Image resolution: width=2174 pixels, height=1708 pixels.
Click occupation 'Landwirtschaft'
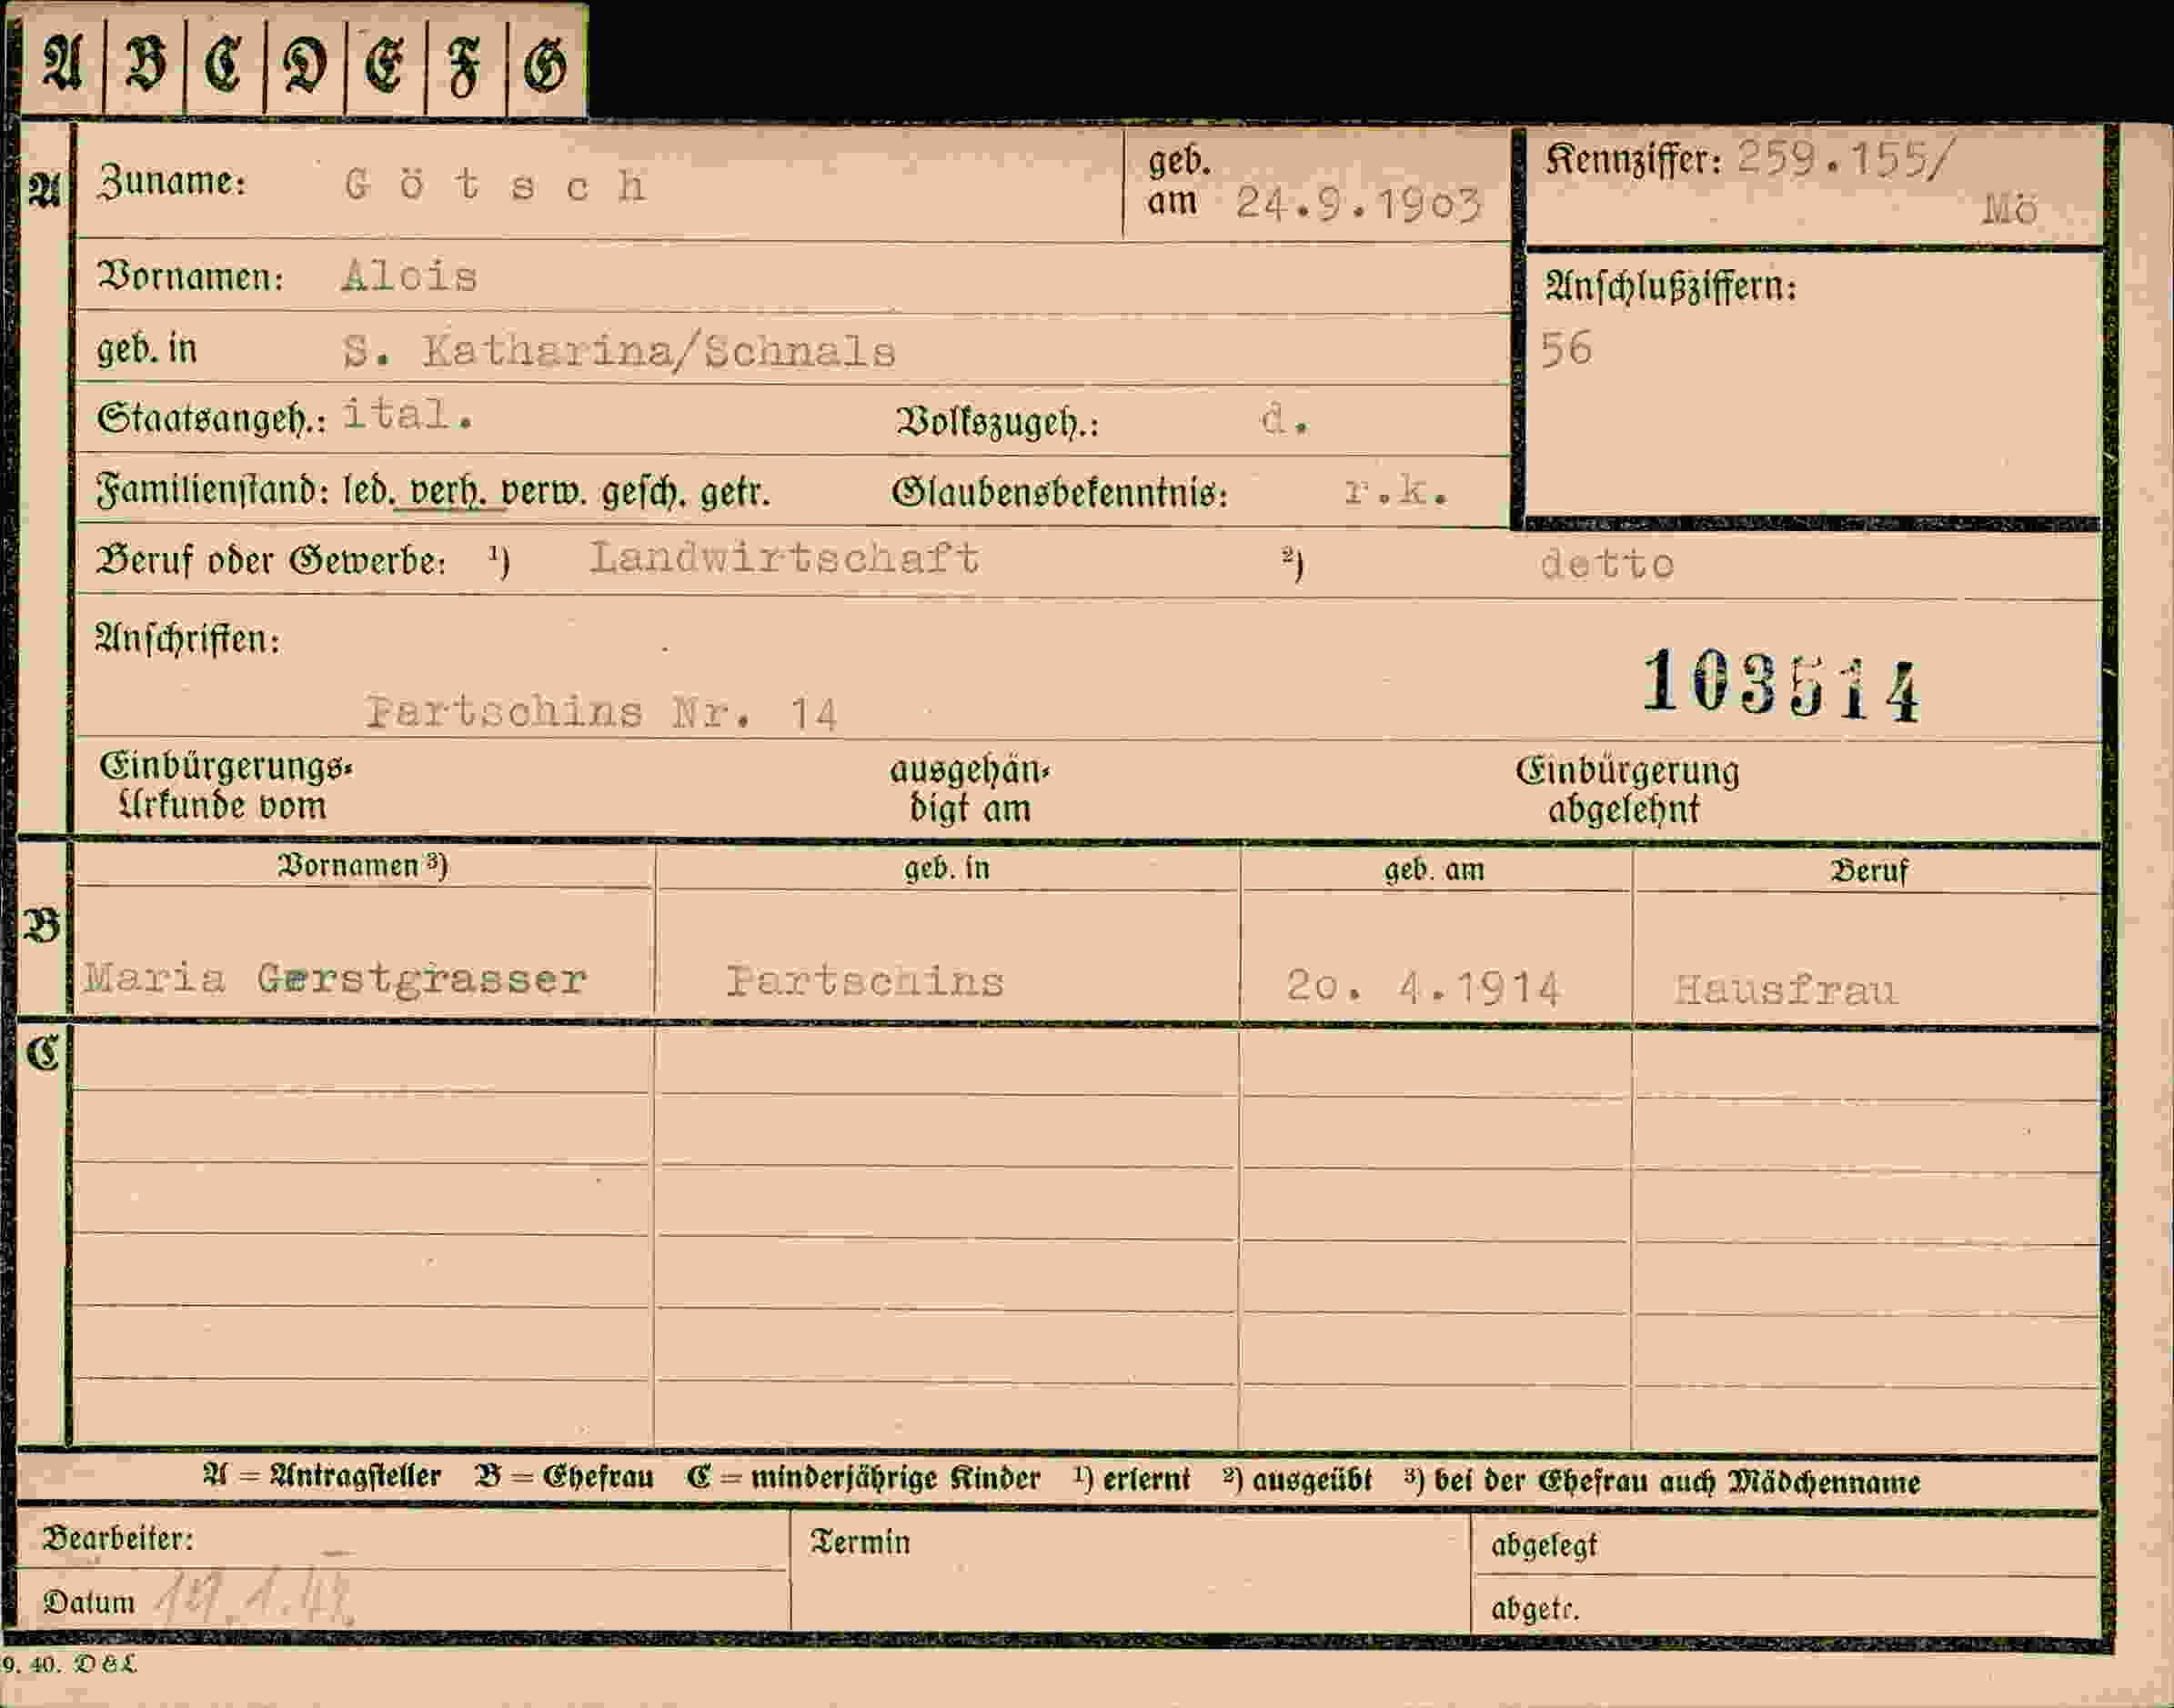tap(785, 558)
